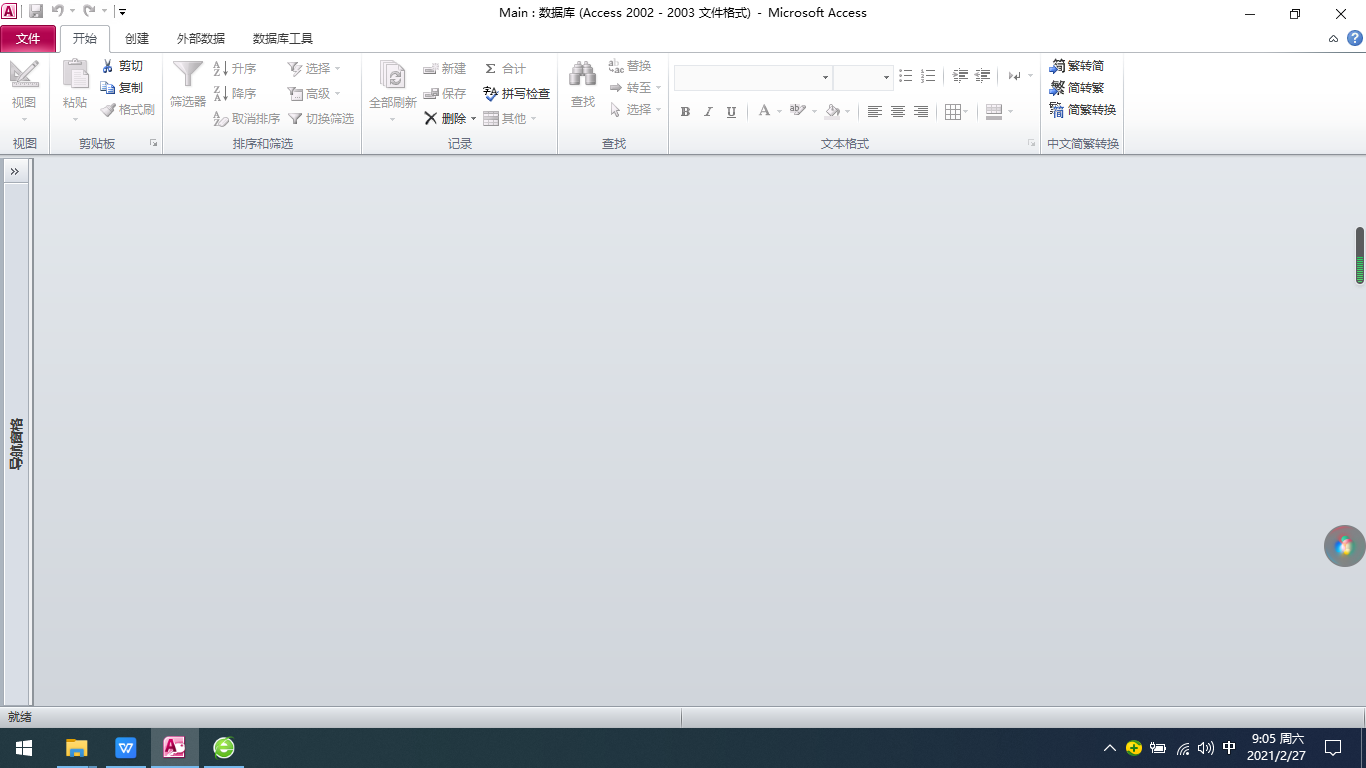Open the 高级 advanced filter dropdown
This screenshot has height=768, width=1366.
point(314,94)
